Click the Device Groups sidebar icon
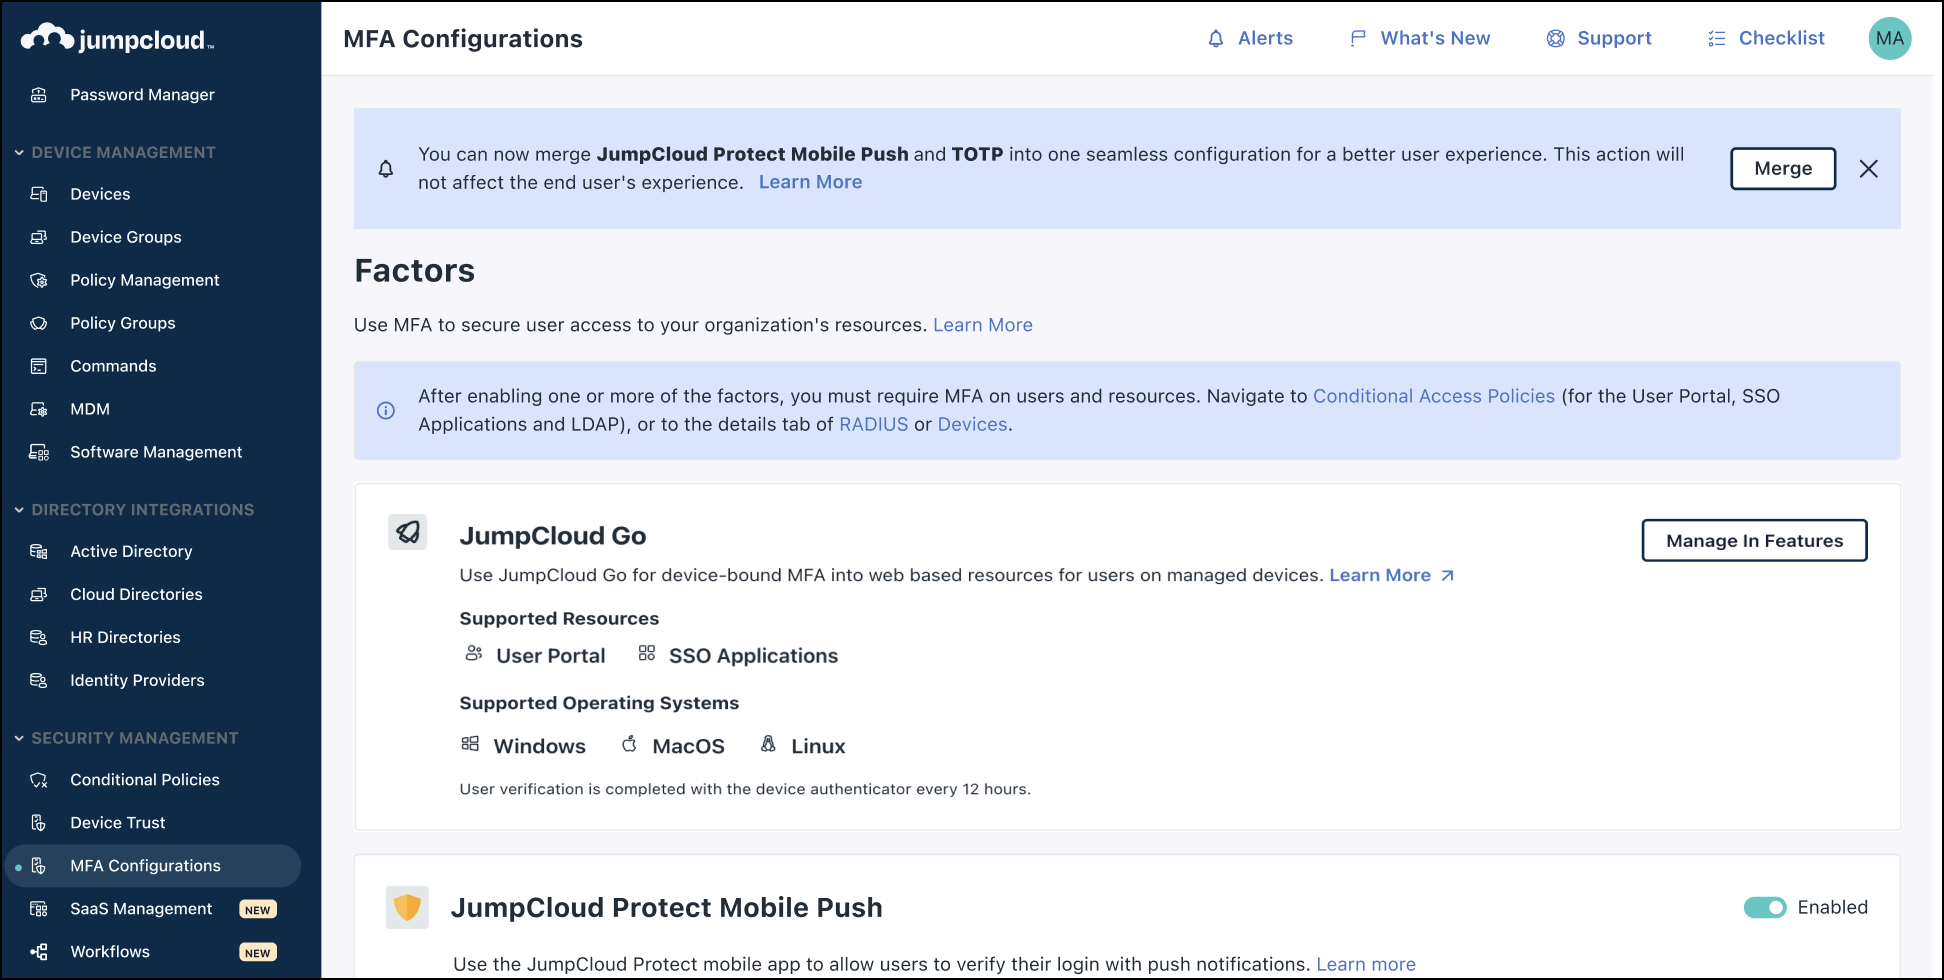 pyautogui.click(x=39, y=237)
